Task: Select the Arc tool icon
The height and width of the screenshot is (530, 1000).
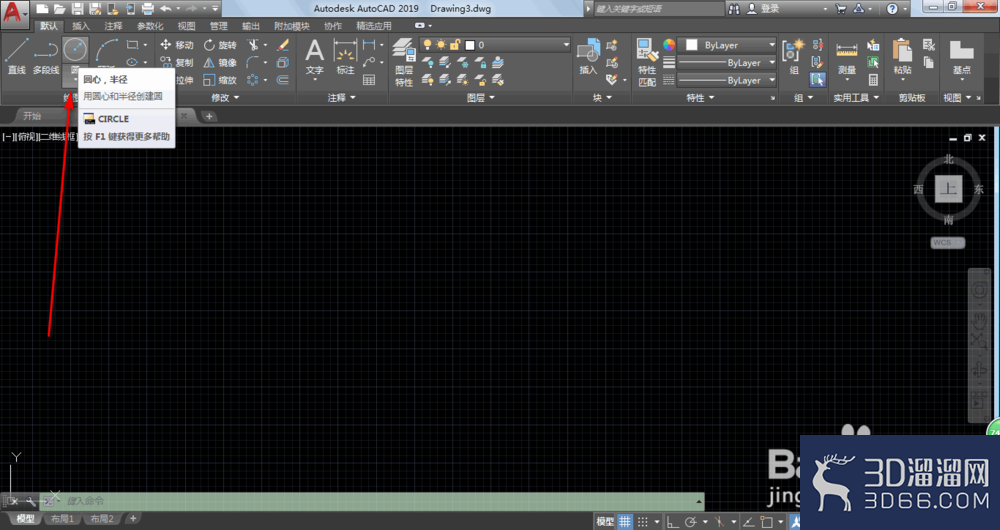Action: click(x=107, y=51)
